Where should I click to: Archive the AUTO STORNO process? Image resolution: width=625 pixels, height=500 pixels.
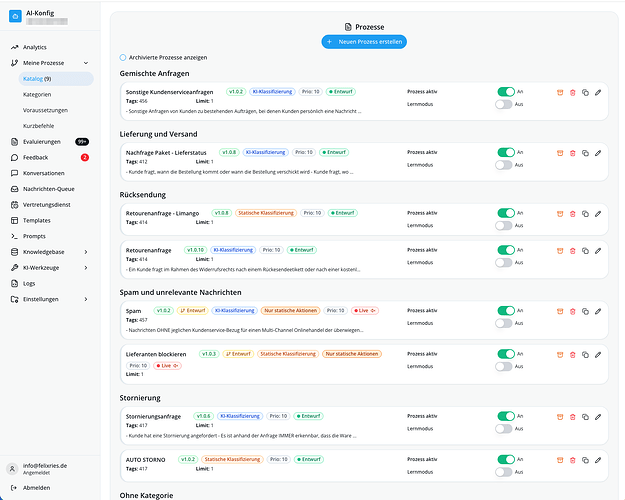click(560, 460)
